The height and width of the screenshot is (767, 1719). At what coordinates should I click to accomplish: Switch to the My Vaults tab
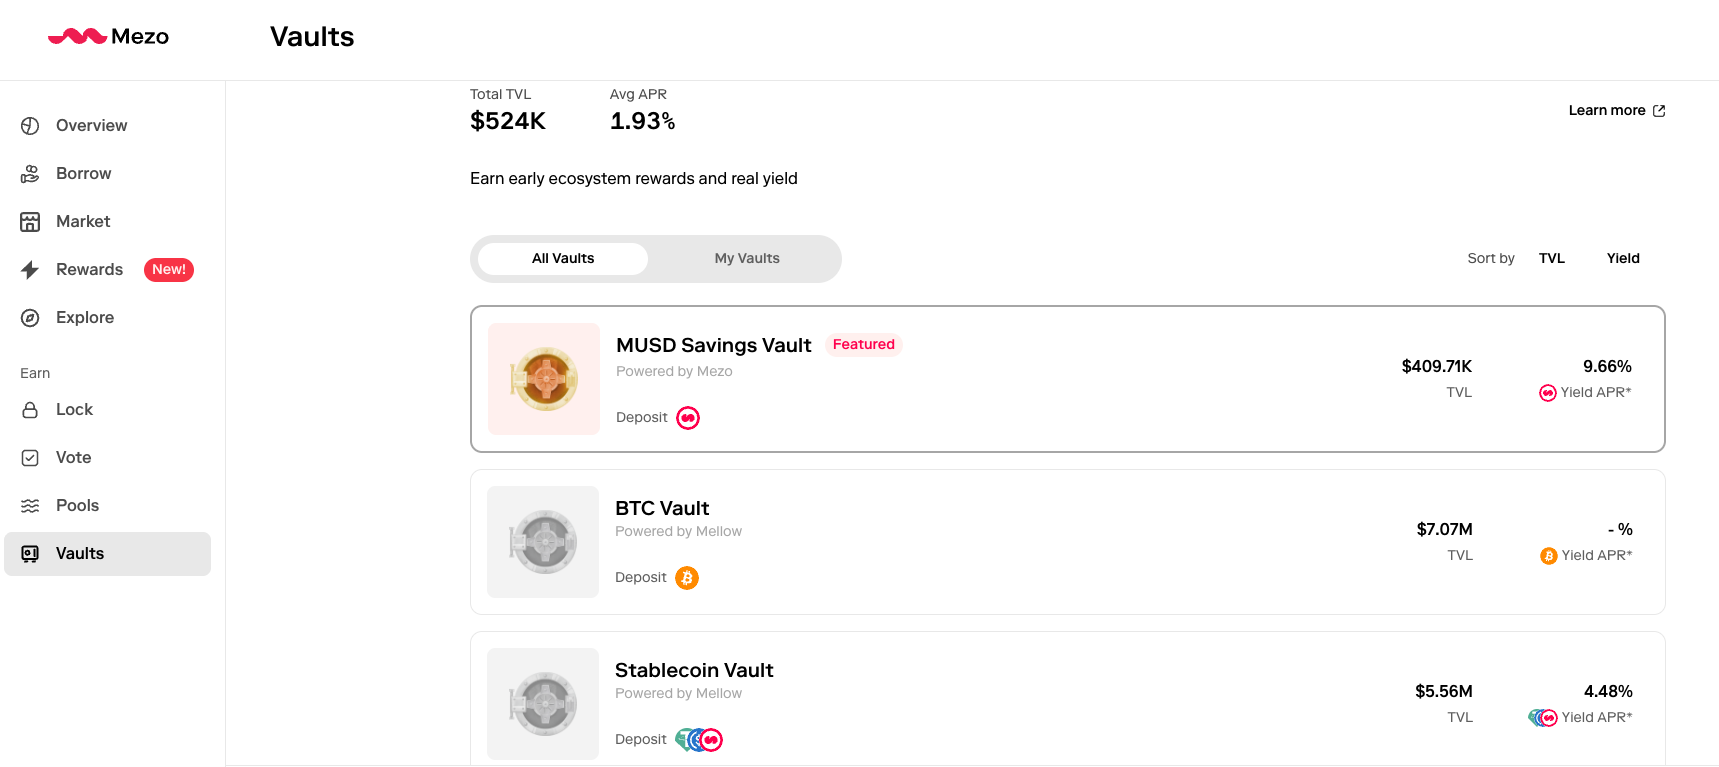[746, 259]
